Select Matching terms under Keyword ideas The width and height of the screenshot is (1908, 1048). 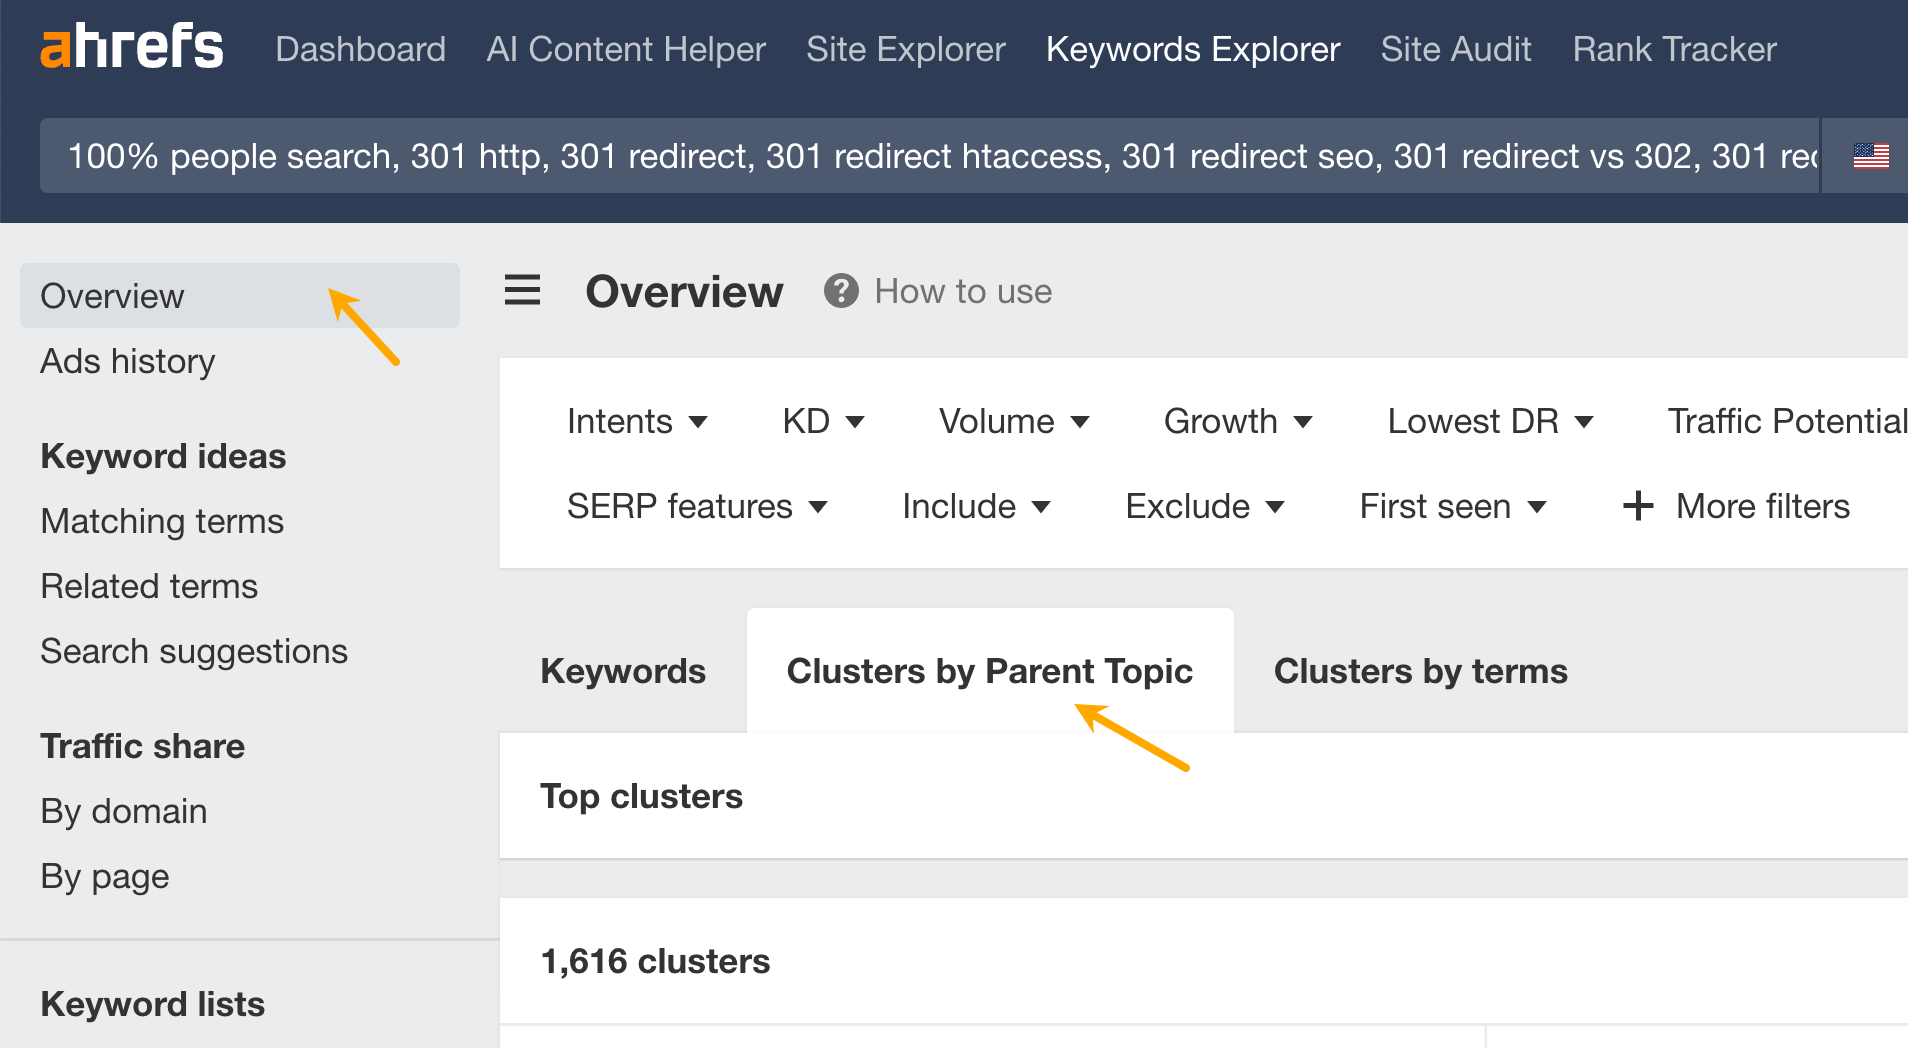click(161, 520)
